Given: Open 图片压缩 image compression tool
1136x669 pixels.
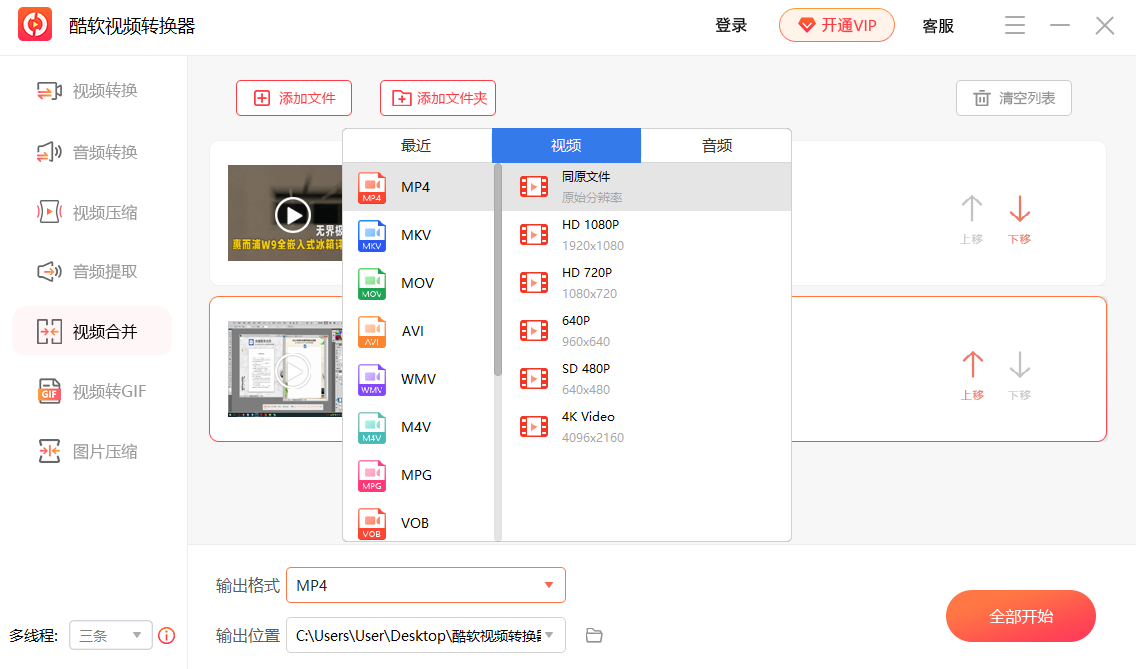Looking at the screenshot, I should click(x=90, y=451).
